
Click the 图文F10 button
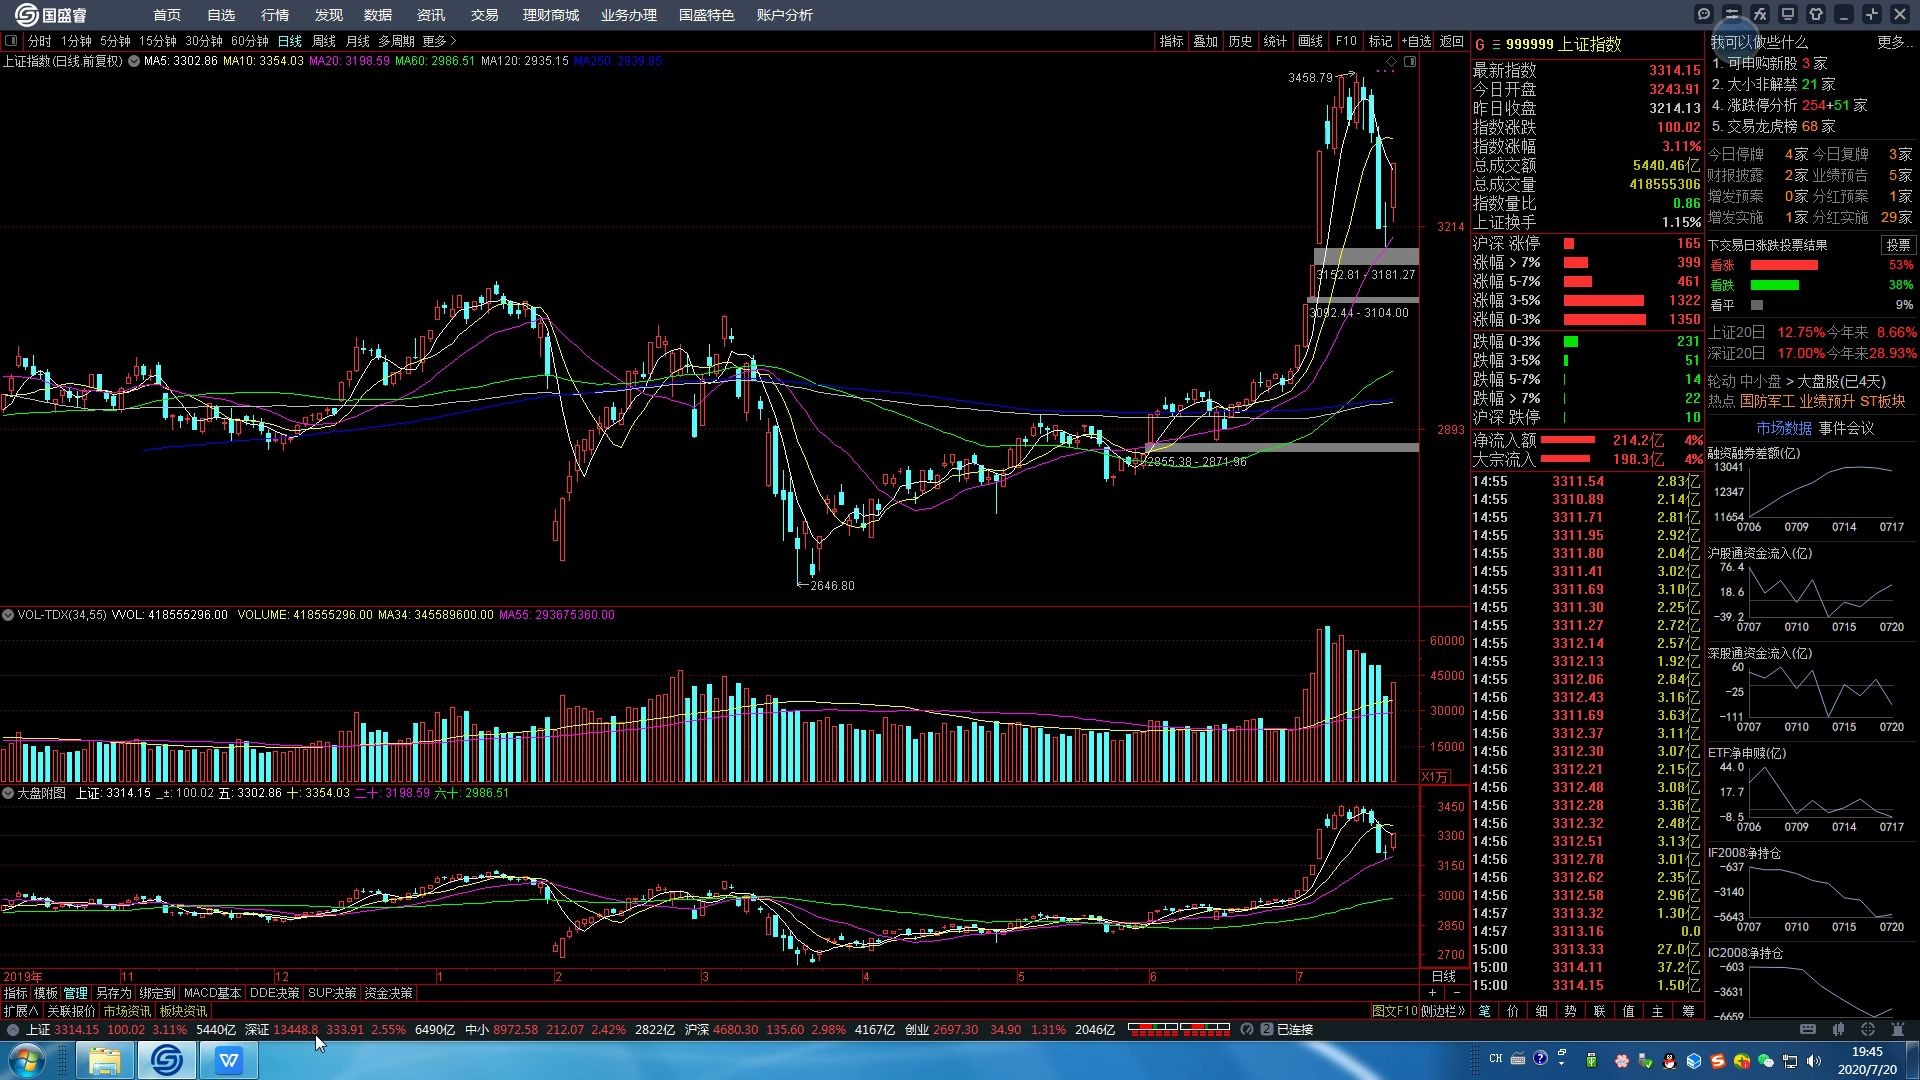[x=1394, y=1011]
